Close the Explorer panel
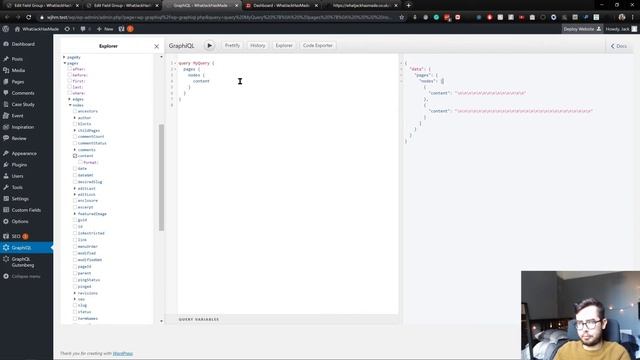 click(156, 47)
